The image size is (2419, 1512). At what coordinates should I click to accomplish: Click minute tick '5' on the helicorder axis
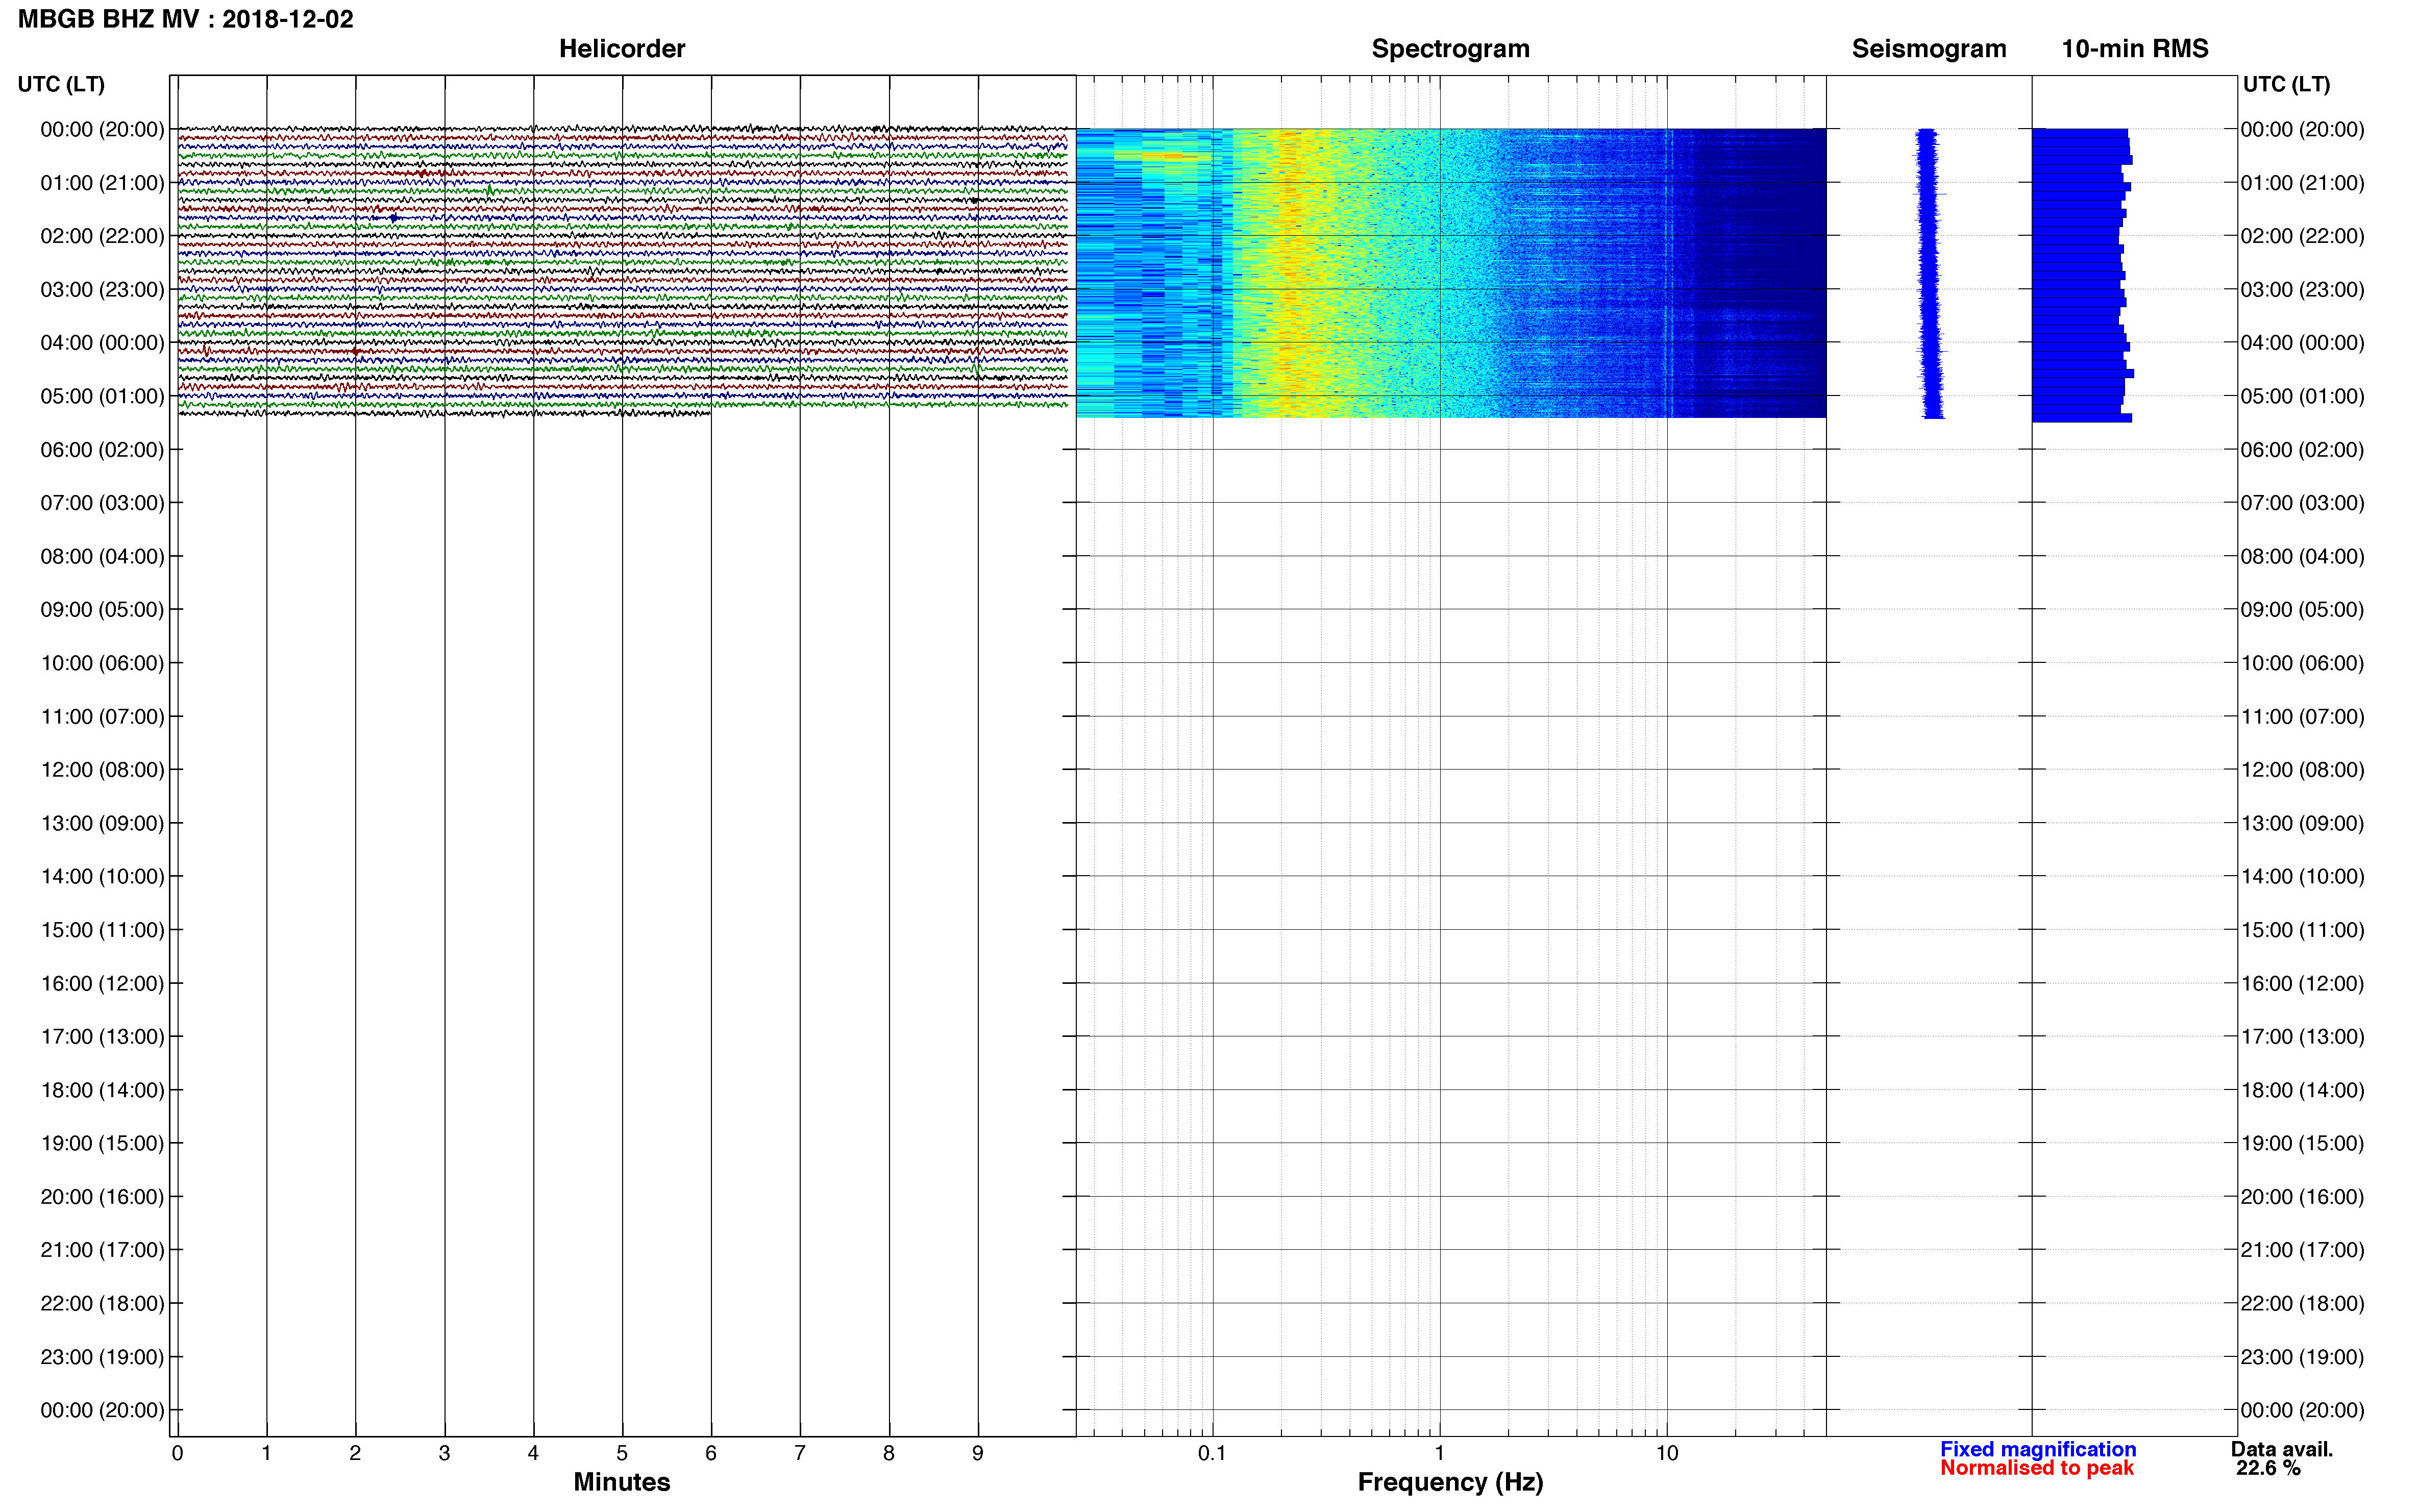click(622, 1453)
